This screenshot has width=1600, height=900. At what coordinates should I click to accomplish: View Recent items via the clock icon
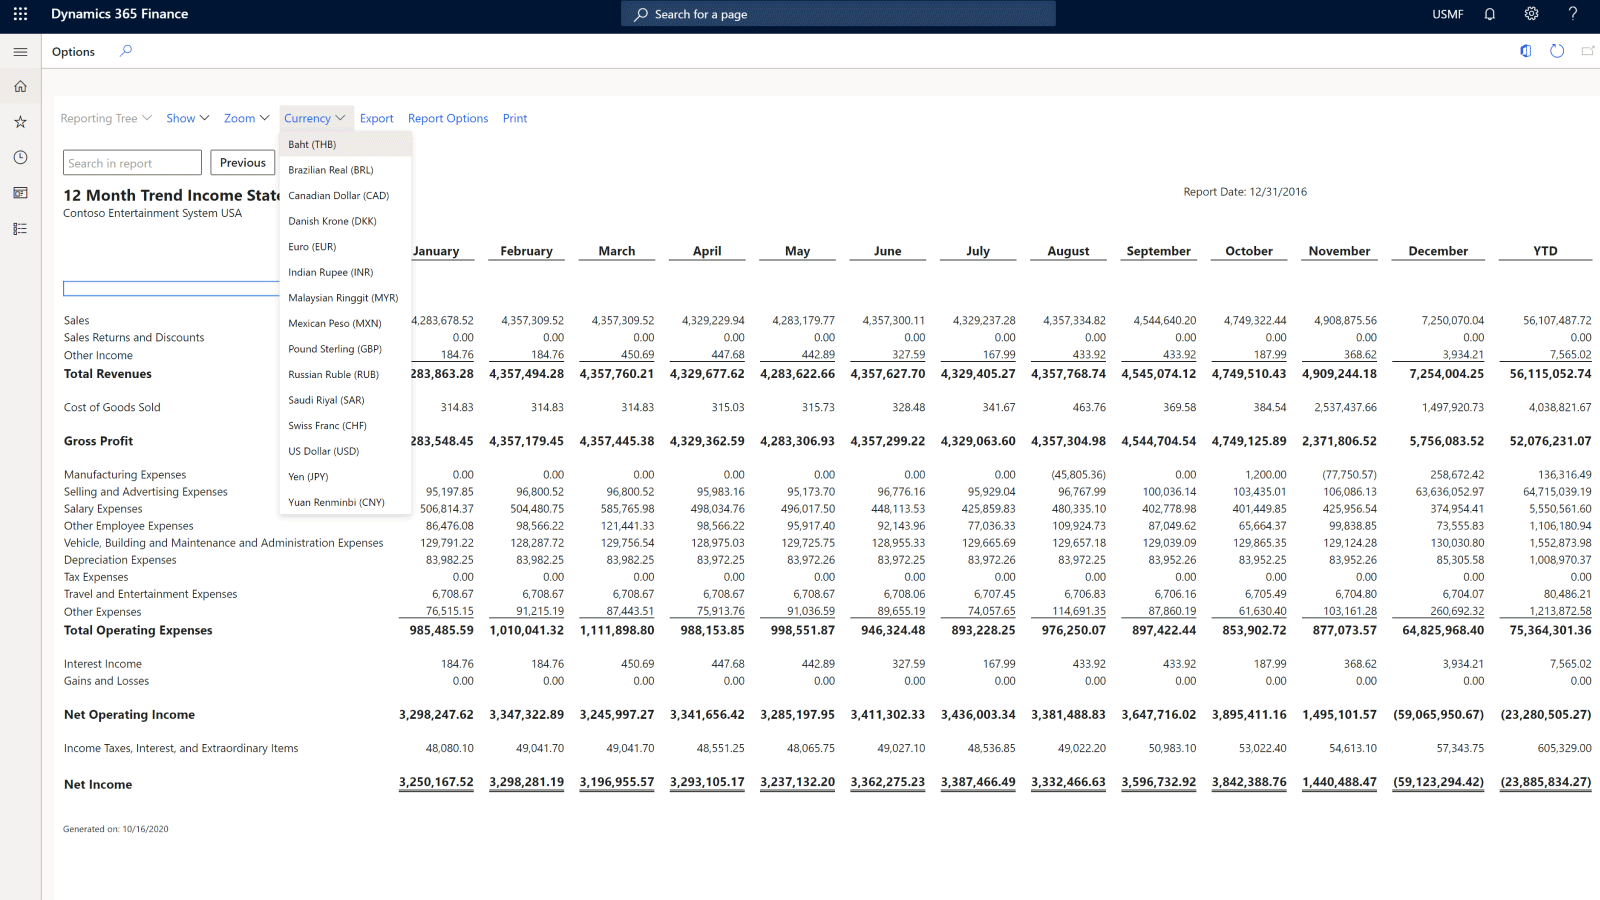click(x=20, y=157)
